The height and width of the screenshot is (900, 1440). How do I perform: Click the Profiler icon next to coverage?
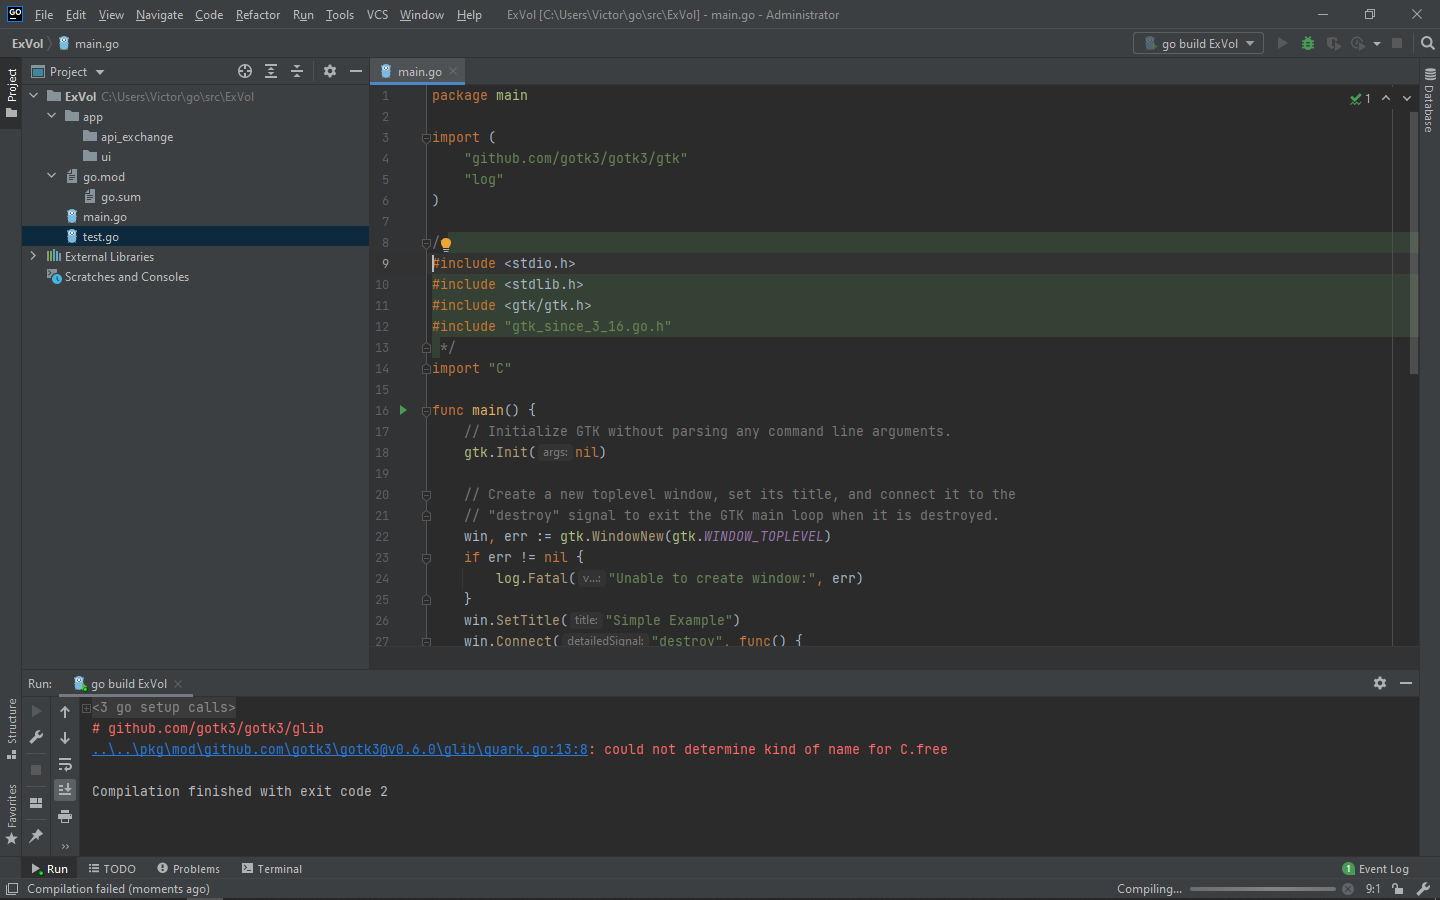click(x=1358, y=43)
